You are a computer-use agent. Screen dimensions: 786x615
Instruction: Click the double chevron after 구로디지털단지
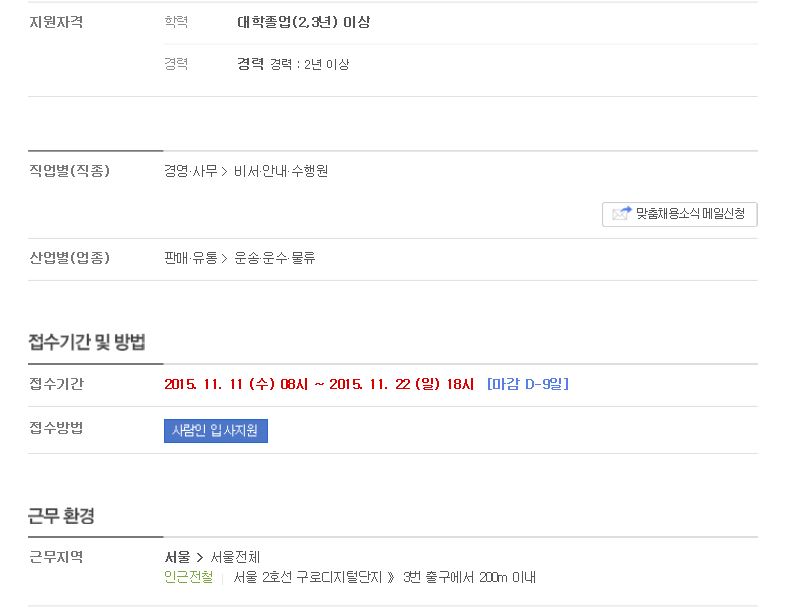(391, 577)
